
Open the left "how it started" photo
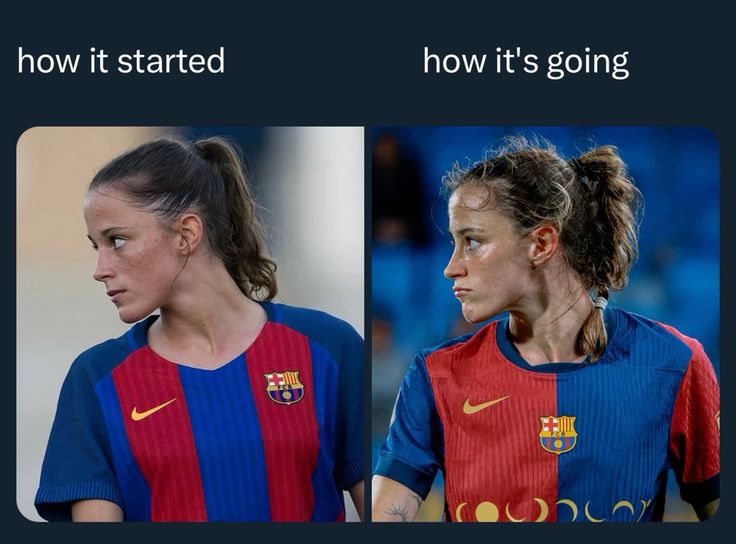pos(190,324)
